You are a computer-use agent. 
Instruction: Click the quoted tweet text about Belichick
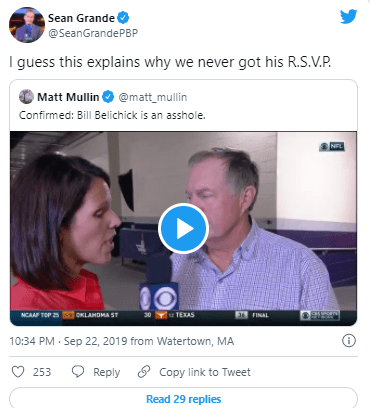click(112, 115)
